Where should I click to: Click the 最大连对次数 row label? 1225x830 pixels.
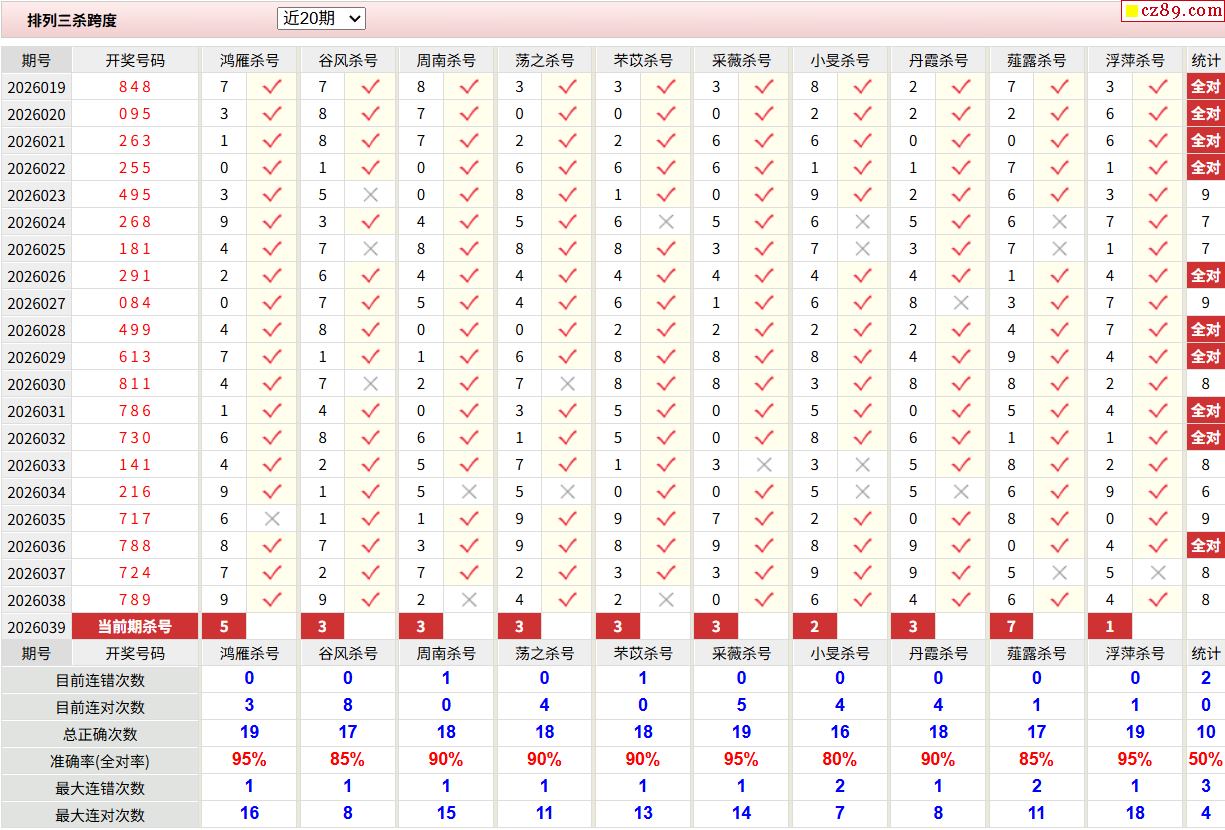(x=100, y=815)
